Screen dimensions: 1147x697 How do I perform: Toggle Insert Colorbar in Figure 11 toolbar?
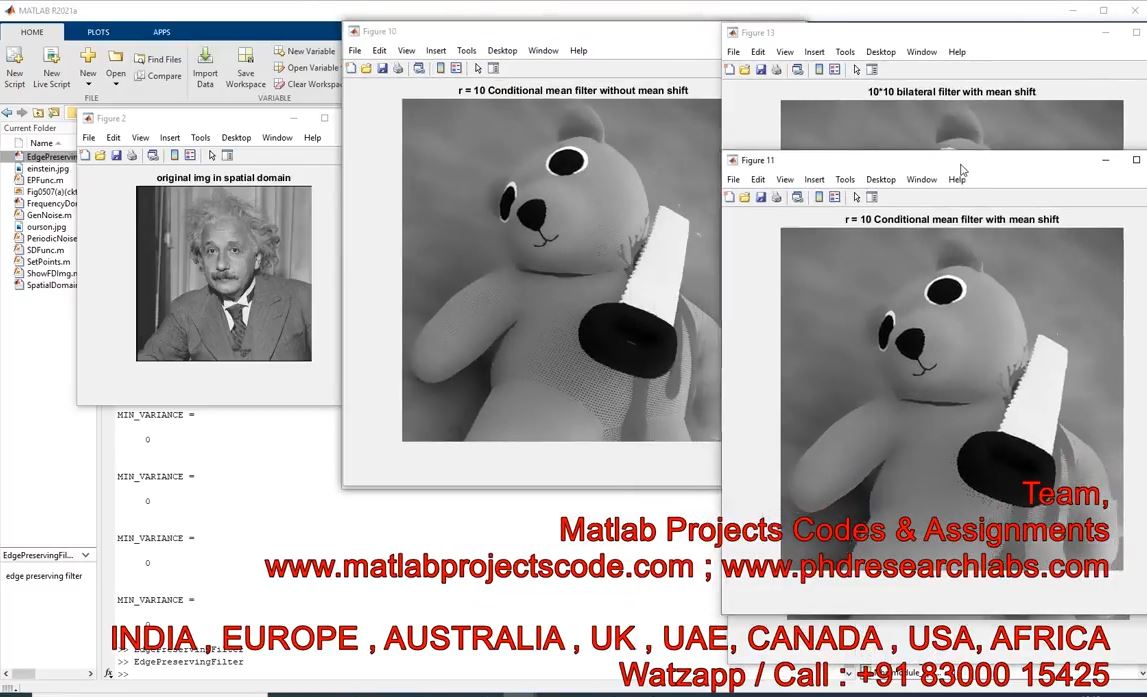tap(819, 198)
